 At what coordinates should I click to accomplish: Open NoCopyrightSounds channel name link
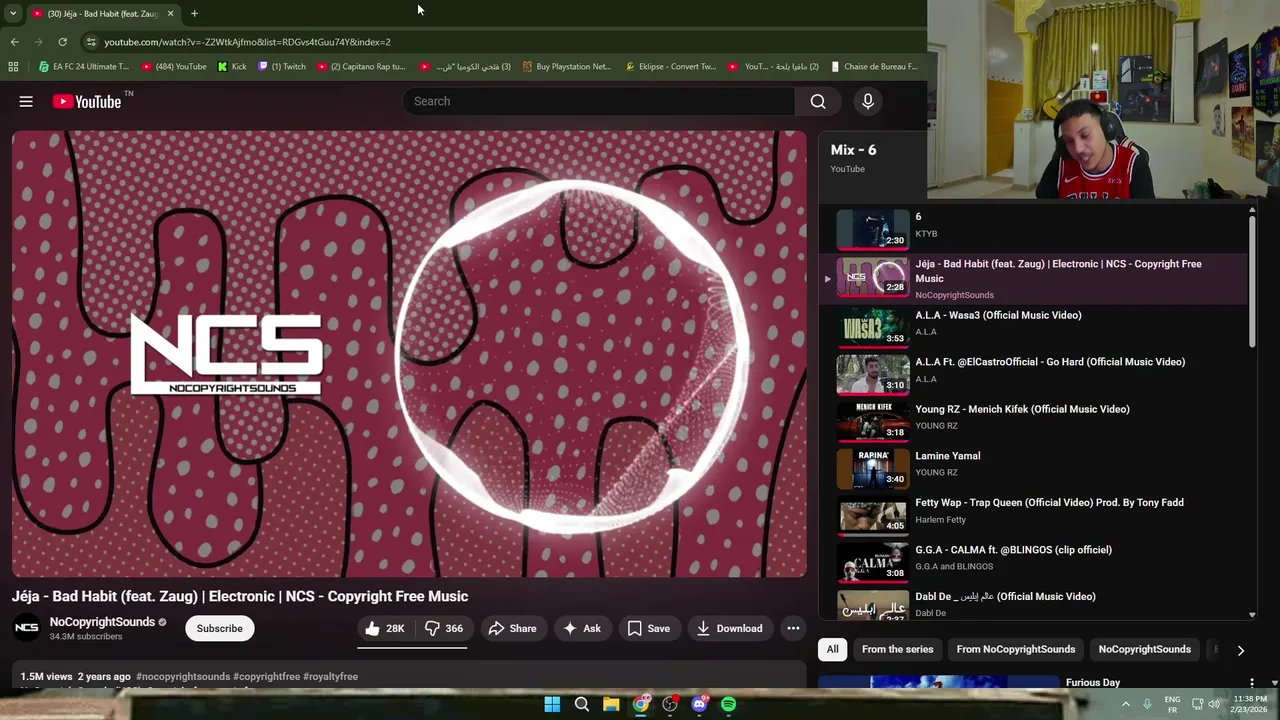point(102,622)
